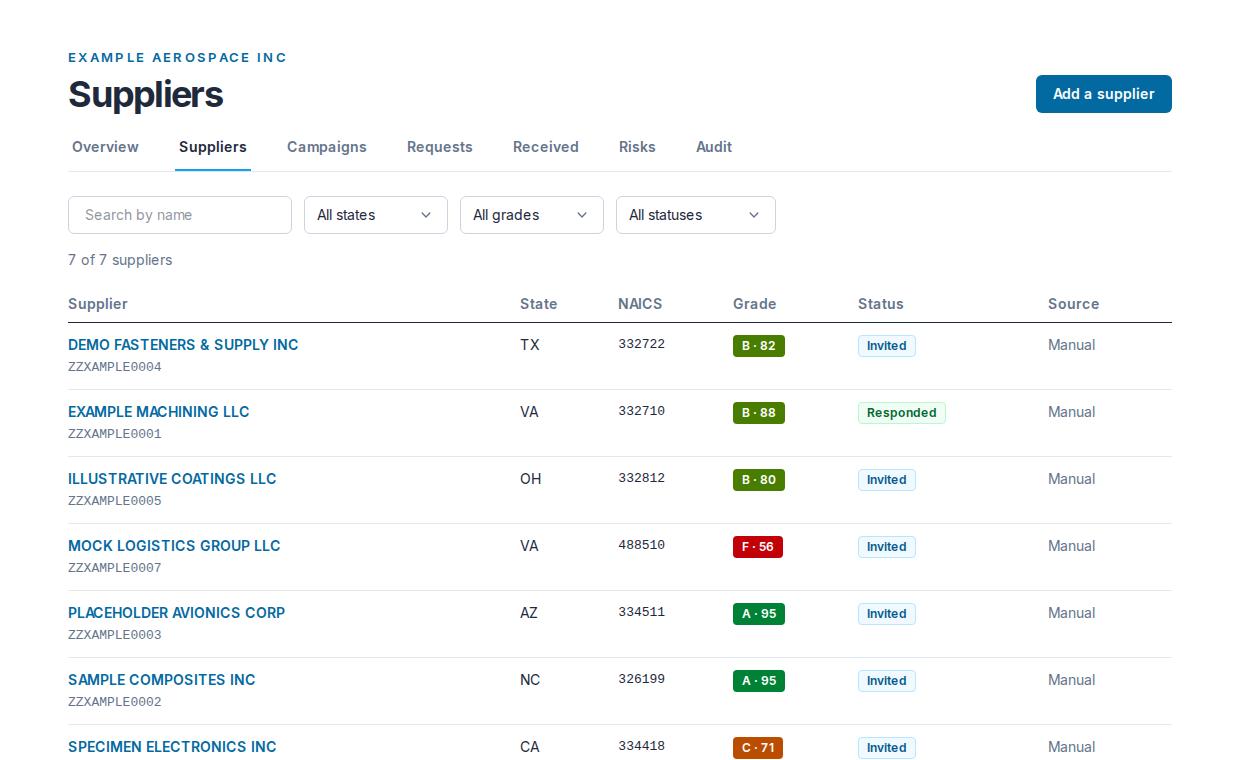Click the B · 80 grade badge

[x=759, y=480]
